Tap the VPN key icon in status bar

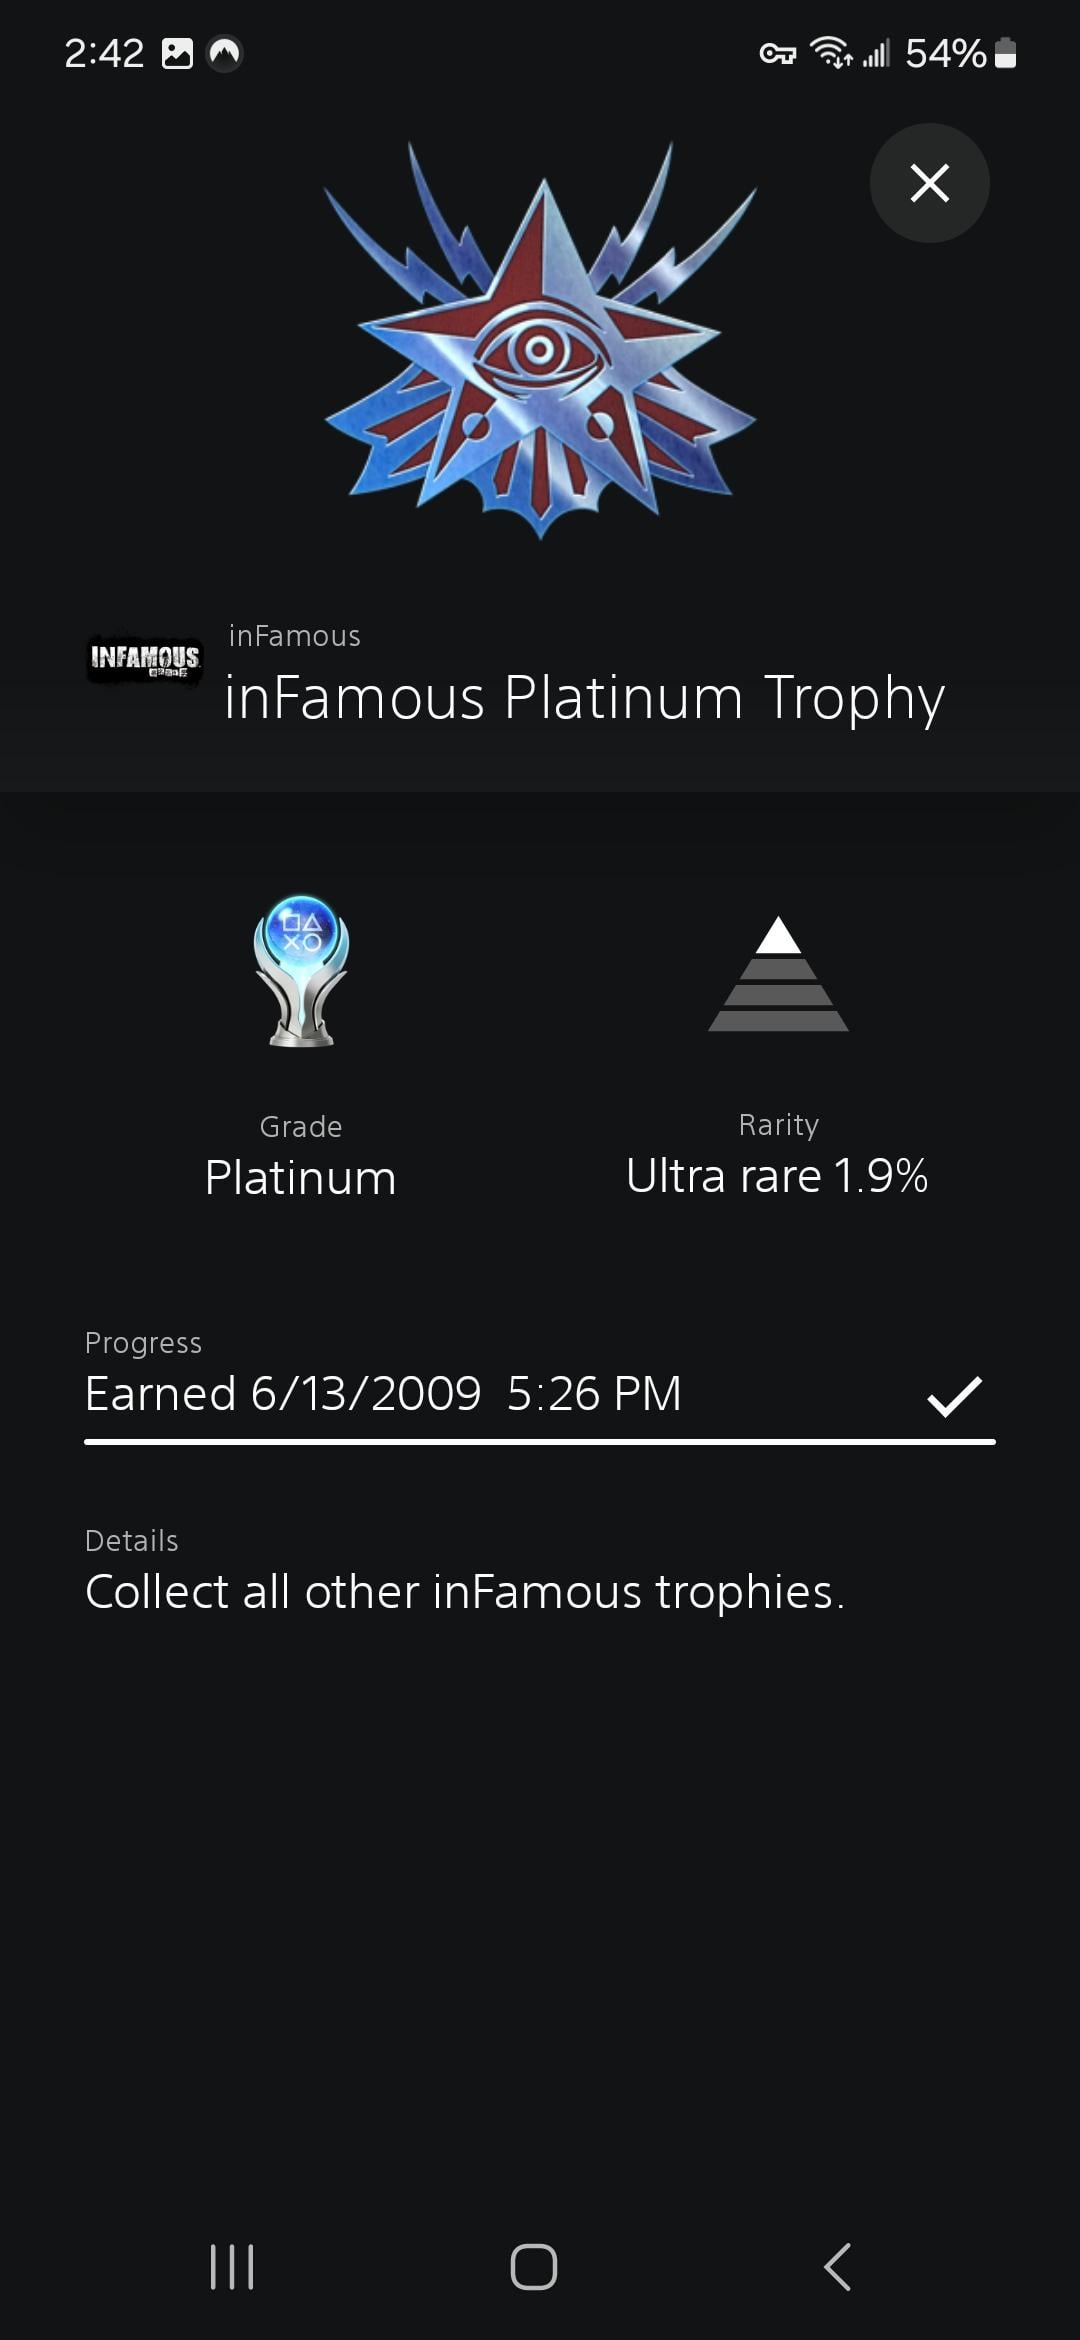coord(777,53)
